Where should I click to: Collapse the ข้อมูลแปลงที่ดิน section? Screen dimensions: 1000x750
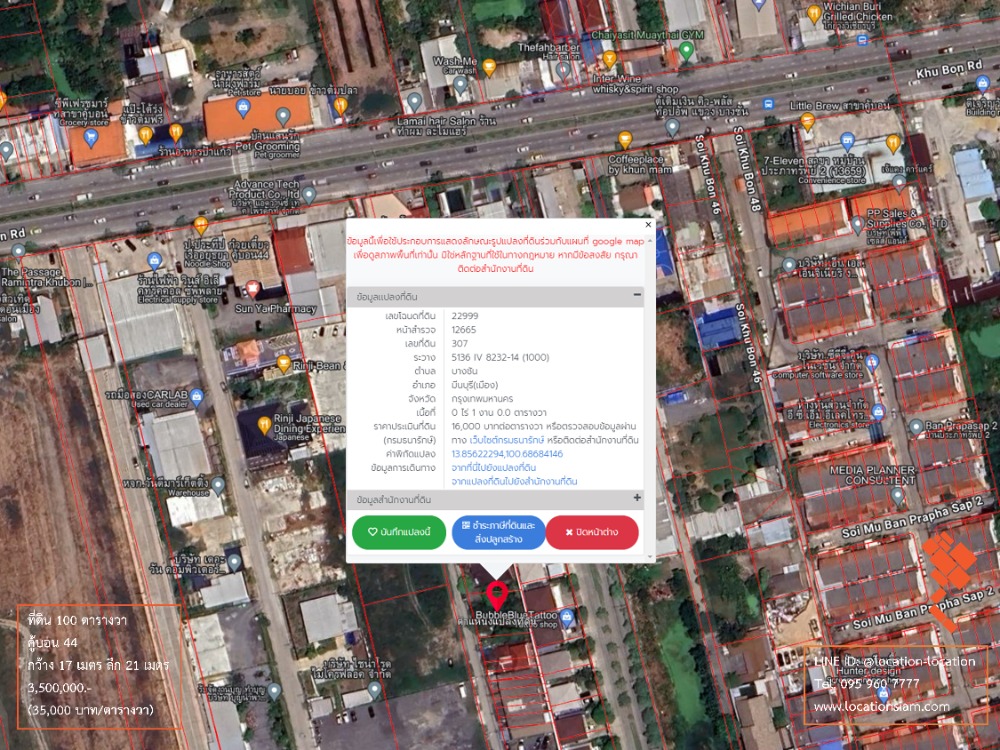[636, 295]
